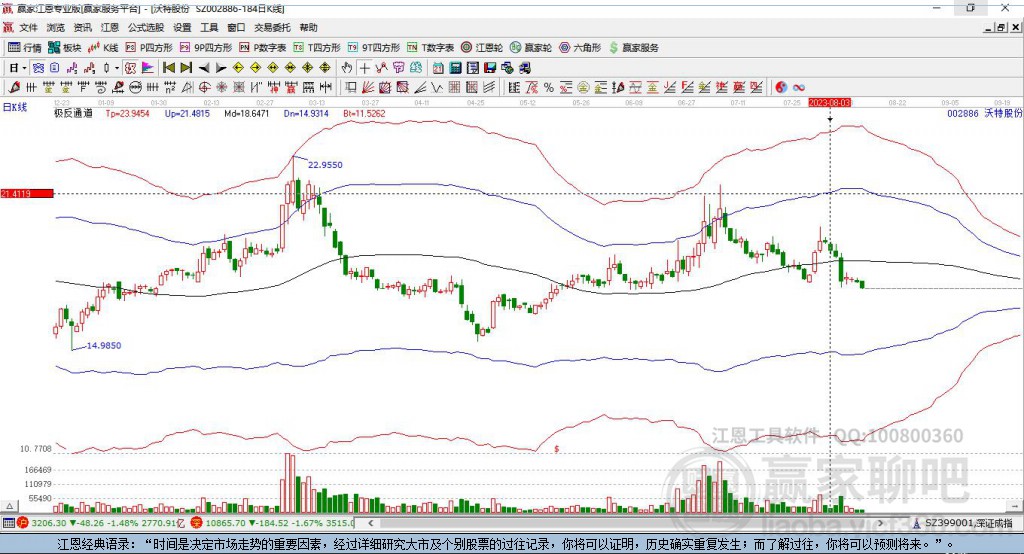The width and height of the screenshot is (1024, 554).
Task: Open the 江恩轮 Gann wheel
Action: click(482, 48)
